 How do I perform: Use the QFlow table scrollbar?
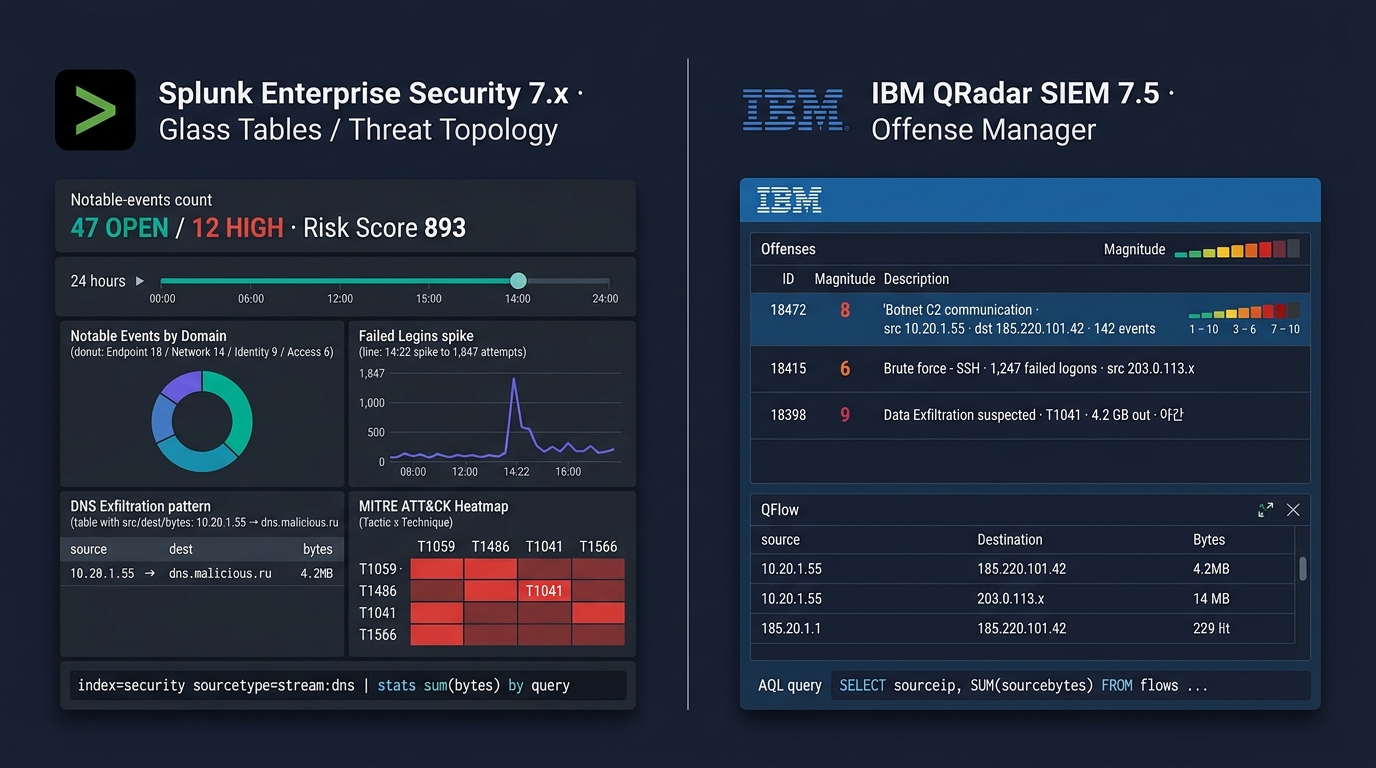1302,569
